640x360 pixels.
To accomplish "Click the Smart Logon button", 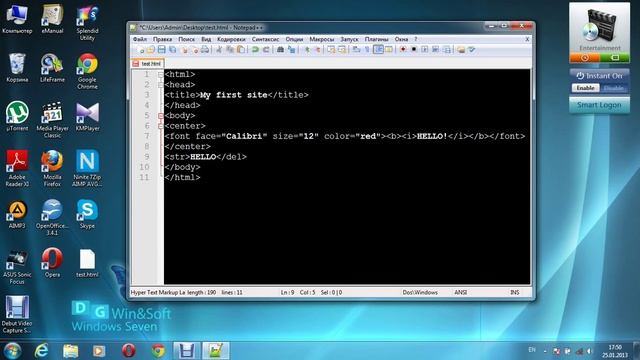I will click(599, 105).
